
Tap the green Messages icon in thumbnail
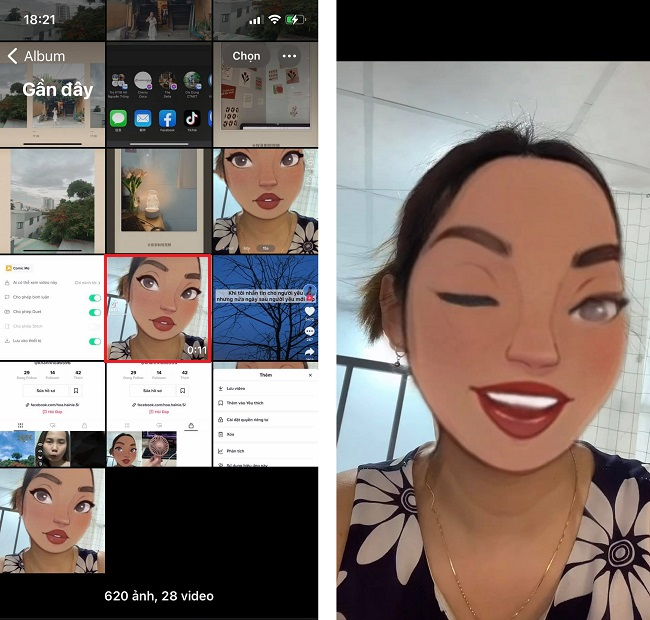point(118,119)
